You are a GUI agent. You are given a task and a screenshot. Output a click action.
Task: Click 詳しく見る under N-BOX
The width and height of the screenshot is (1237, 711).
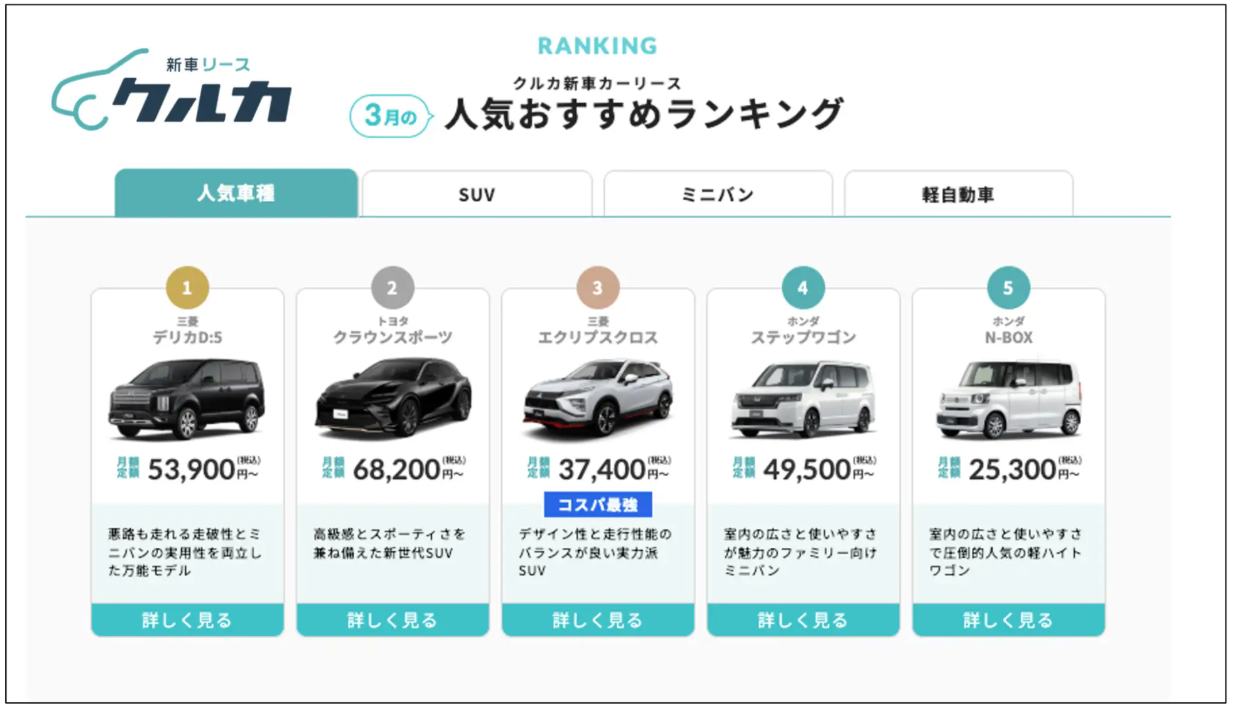click(x=1008, y=620)
